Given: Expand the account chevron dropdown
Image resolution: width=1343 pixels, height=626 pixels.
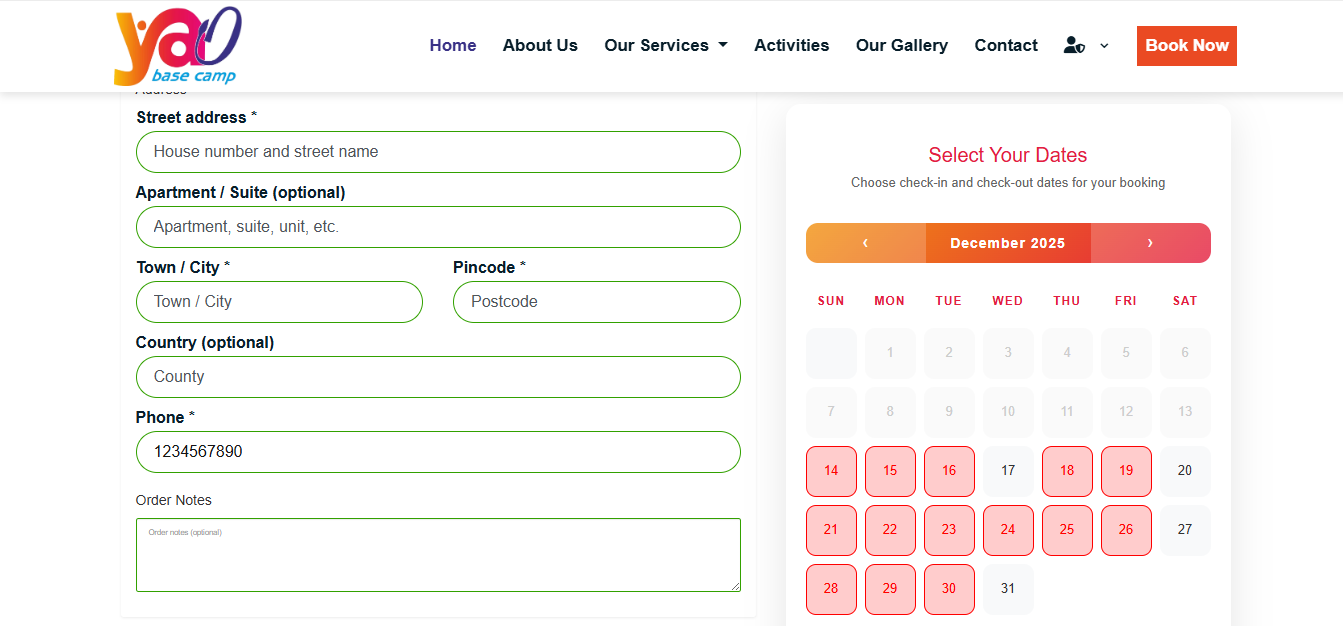Looking at the screenshot, I should (1104, 45).
